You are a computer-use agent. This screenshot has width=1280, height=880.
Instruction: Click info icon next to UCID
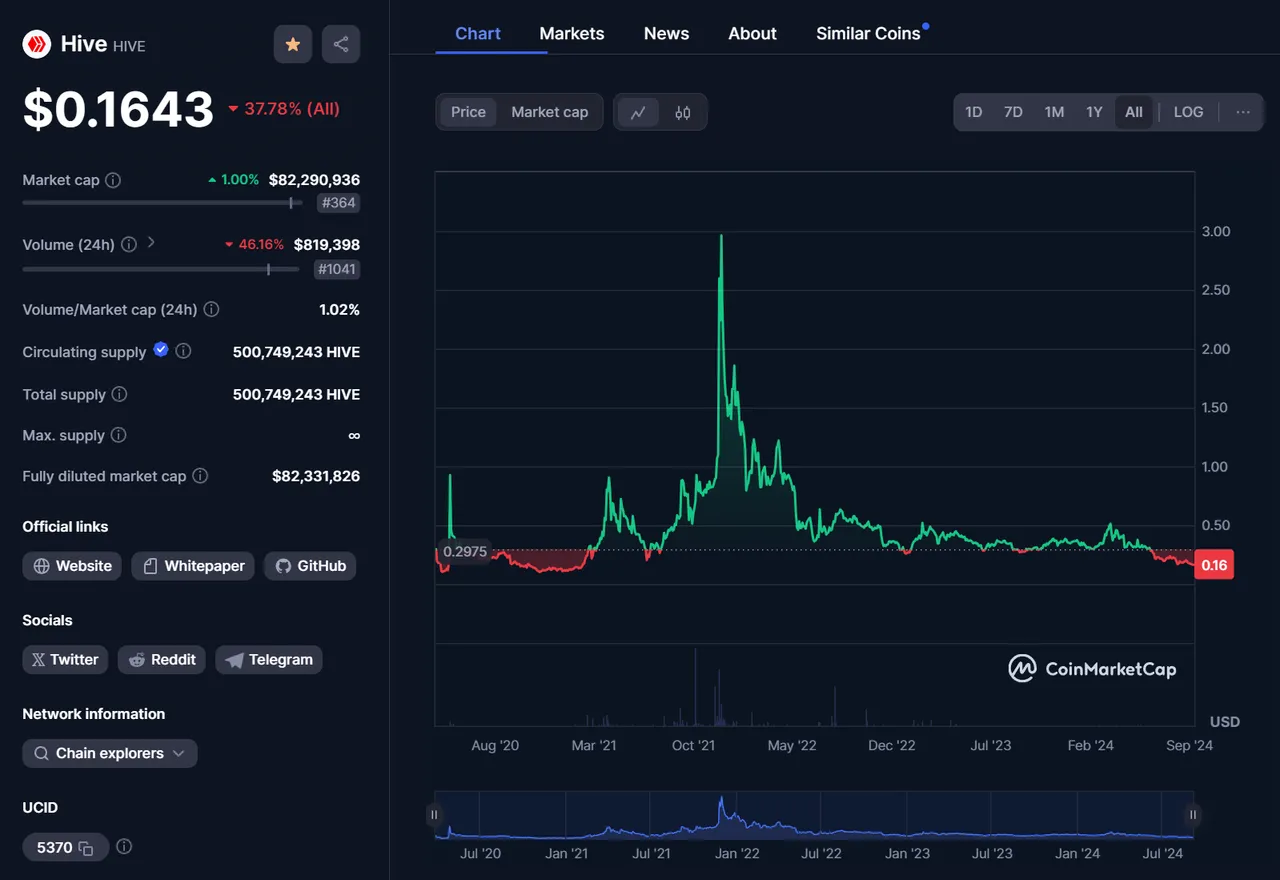click(x=124, y=846)
